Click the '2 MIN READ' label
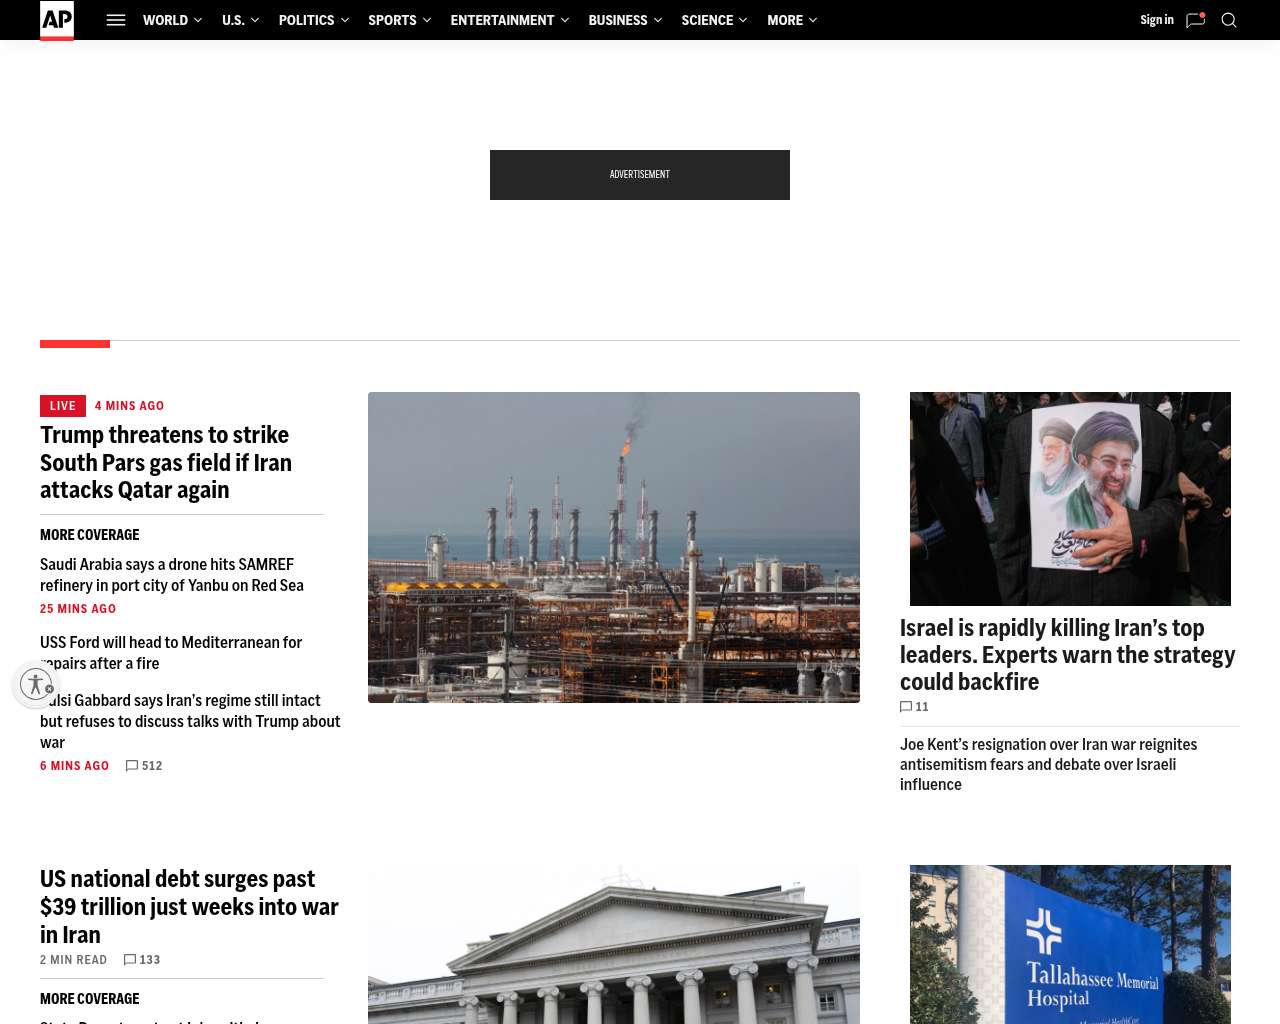The image size is (1280, 1024). pos(73,960)
